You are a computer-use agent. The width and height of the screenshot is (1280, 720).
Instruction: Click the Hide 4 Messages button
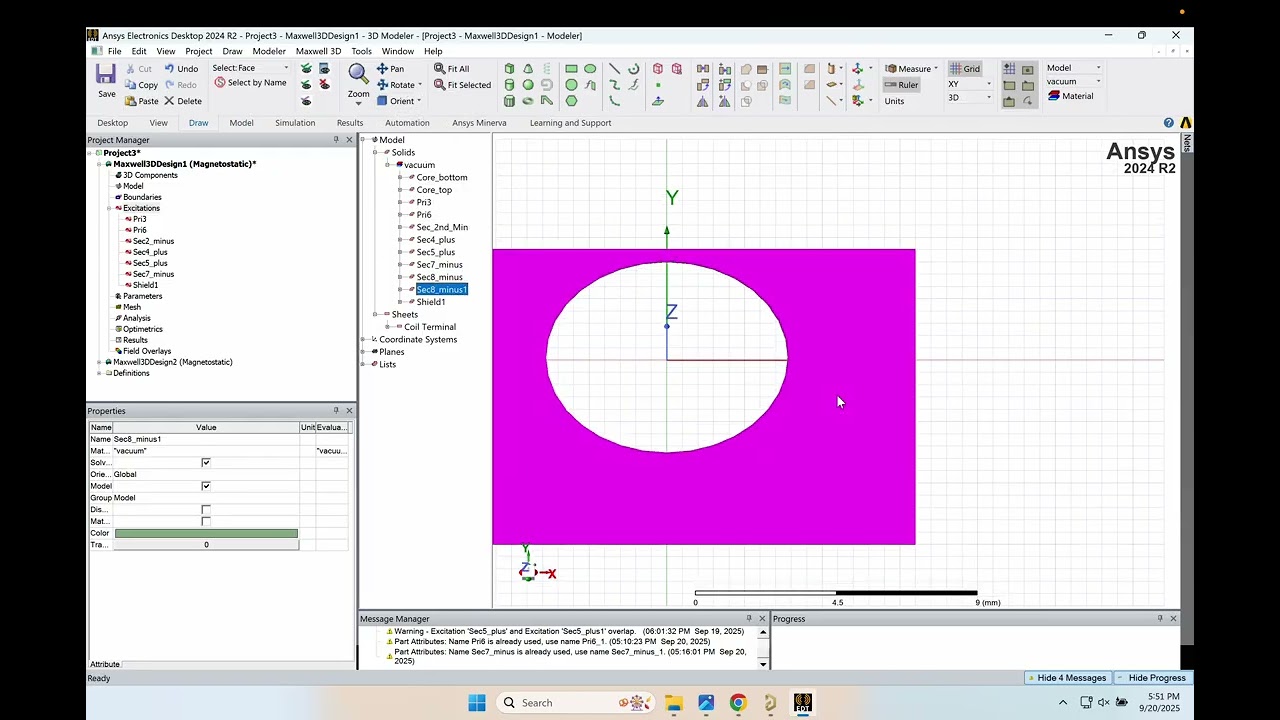pos(1066,678)
